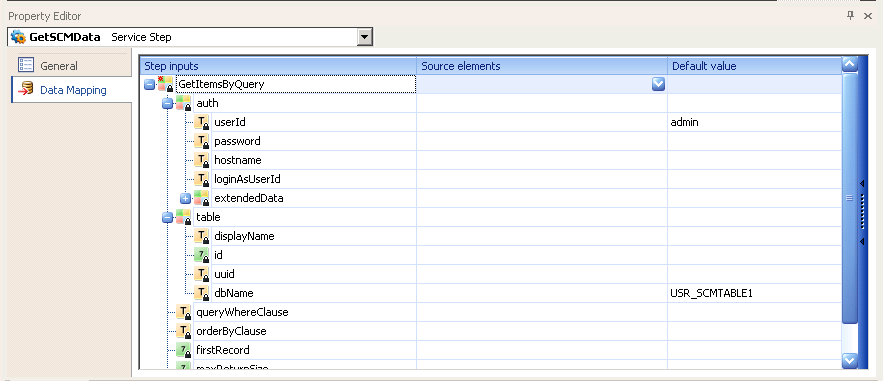Click the GetItemsByQuery node icon
883x381 pixels.
pyautogui.click(x=166, y=84)
